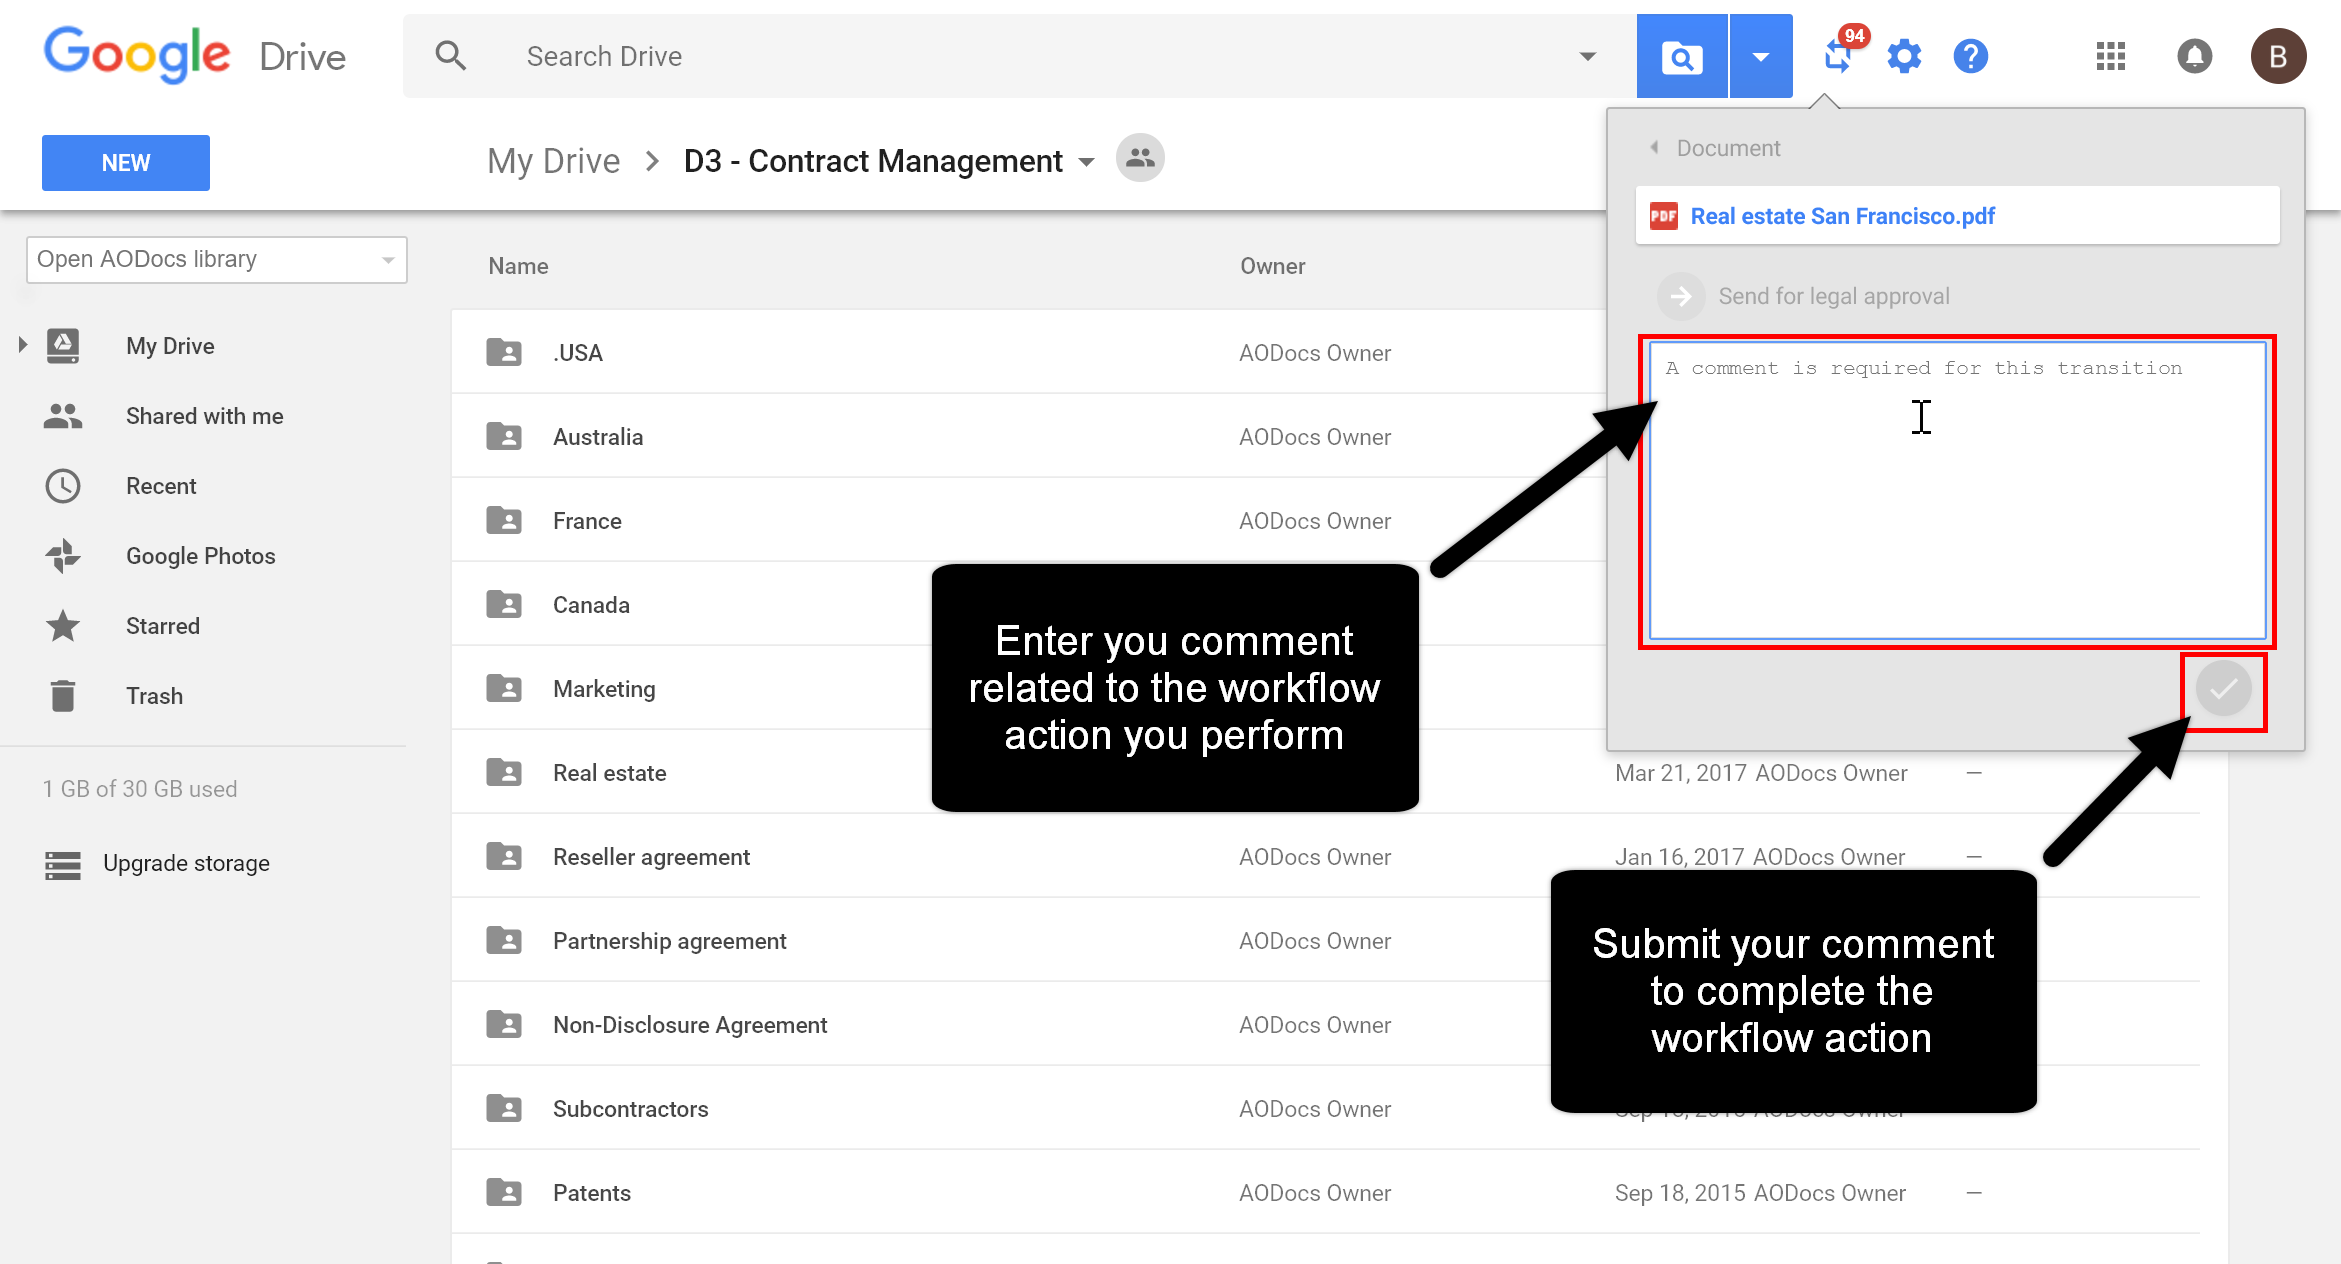Select the Marketing folder
Image resolution: width=2341 pixels, height=1264 pixels.
point(604,689)
